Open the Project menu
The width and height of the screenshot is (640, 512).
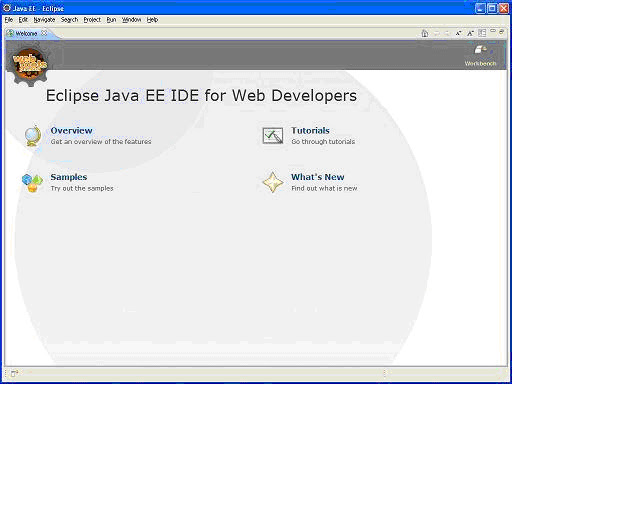coord(92,20)
